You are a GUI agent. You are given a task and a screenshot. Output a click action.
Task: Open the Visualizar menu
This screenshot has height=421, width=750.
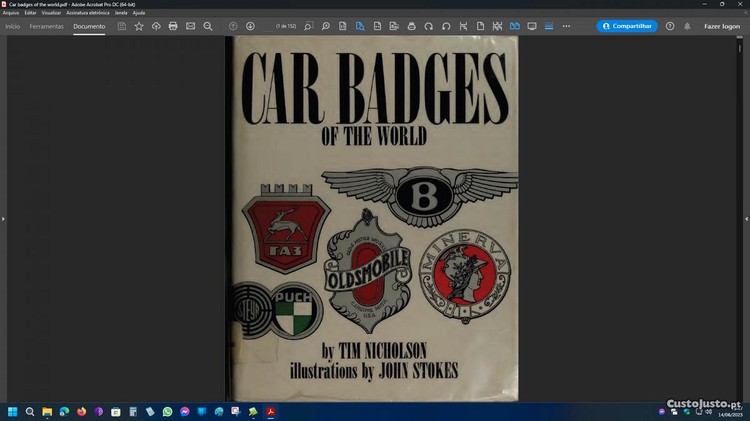point(51,13)
